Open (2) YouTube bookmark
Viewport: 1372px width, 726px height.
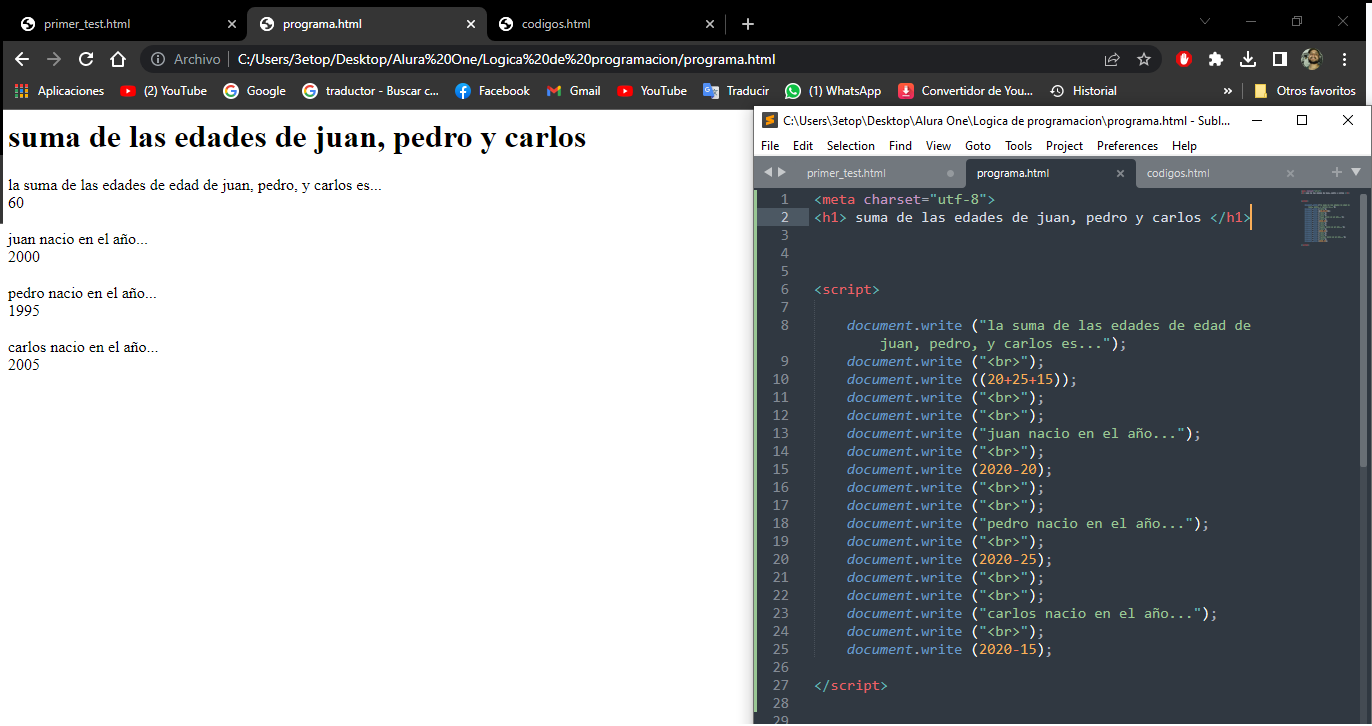point(163,91)
